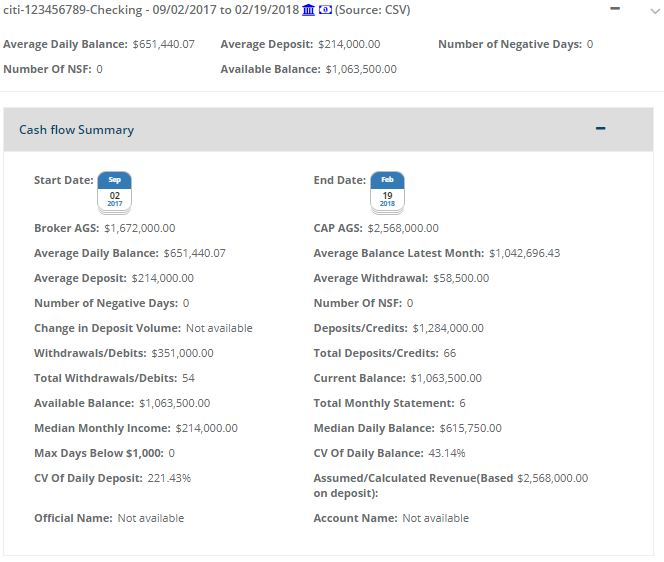Viewport: 664px width, 562px height.
Task: Click the header Available Balance $1,063,500.00
Action: tap(361, 69)
